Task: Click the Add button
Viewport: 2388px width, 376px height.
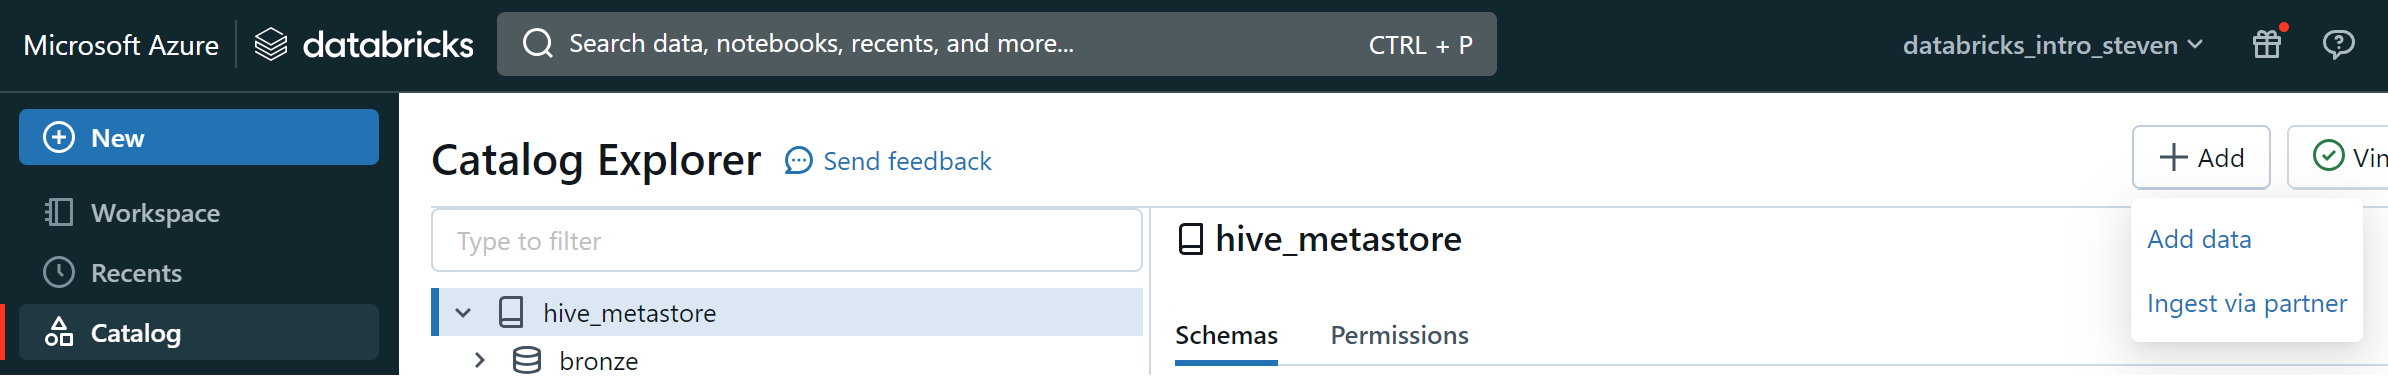Action: click(2201, 157)
